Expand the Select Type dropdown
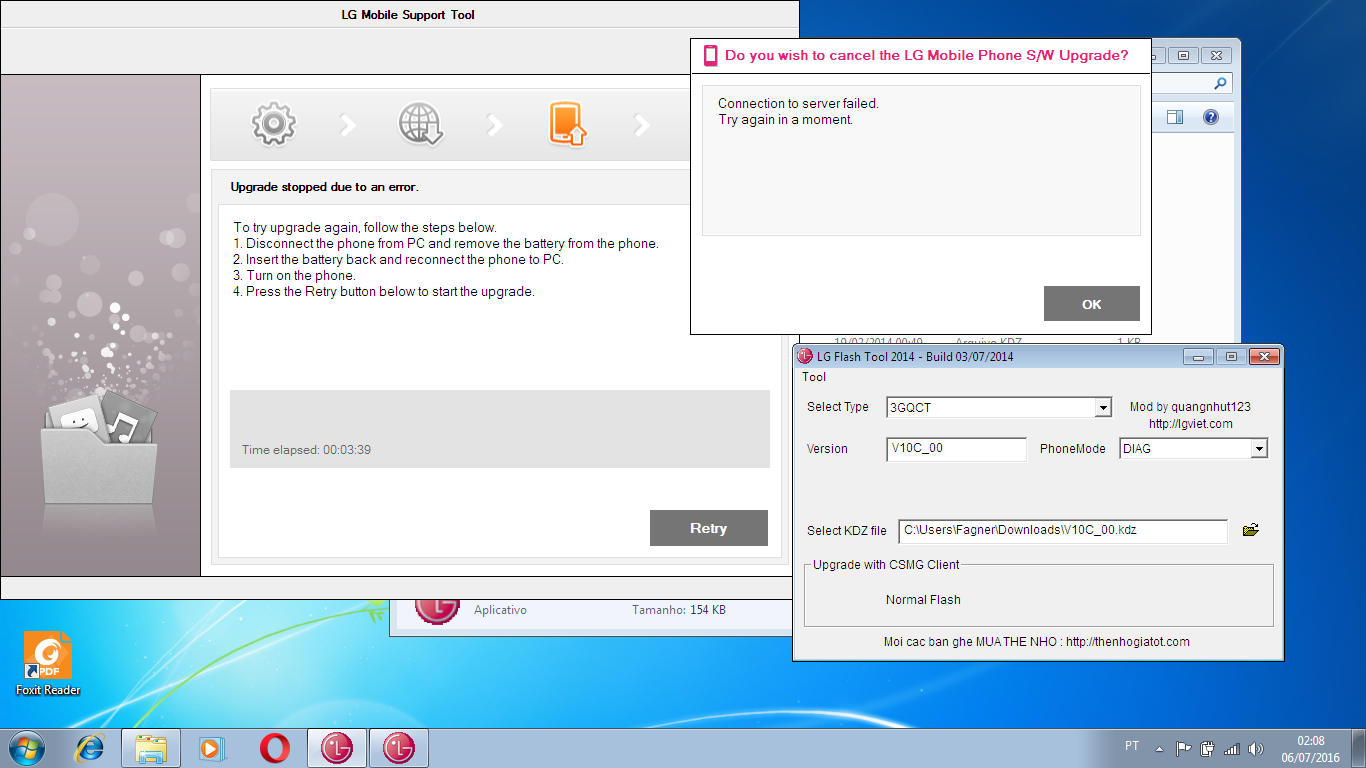Image resolution: width=1366 pixels, height=768 pixels. tap(1103, 407)
